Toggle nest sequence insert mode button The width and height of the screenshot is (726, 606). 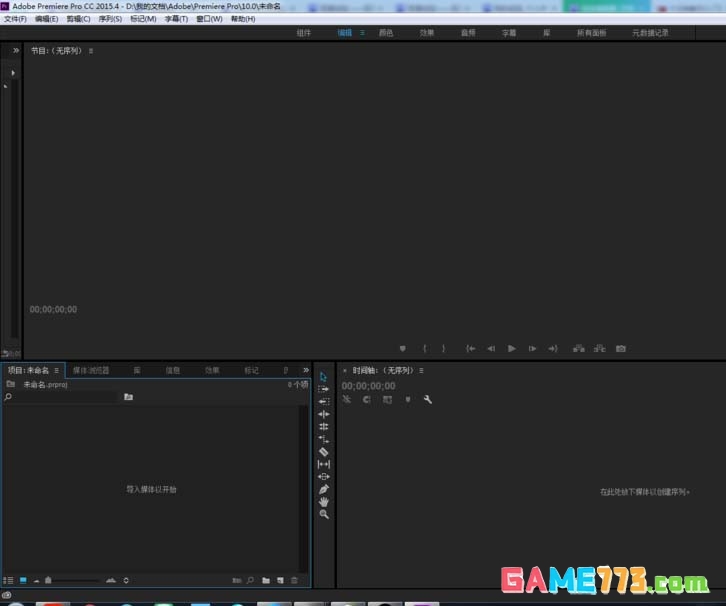[346, 399]
